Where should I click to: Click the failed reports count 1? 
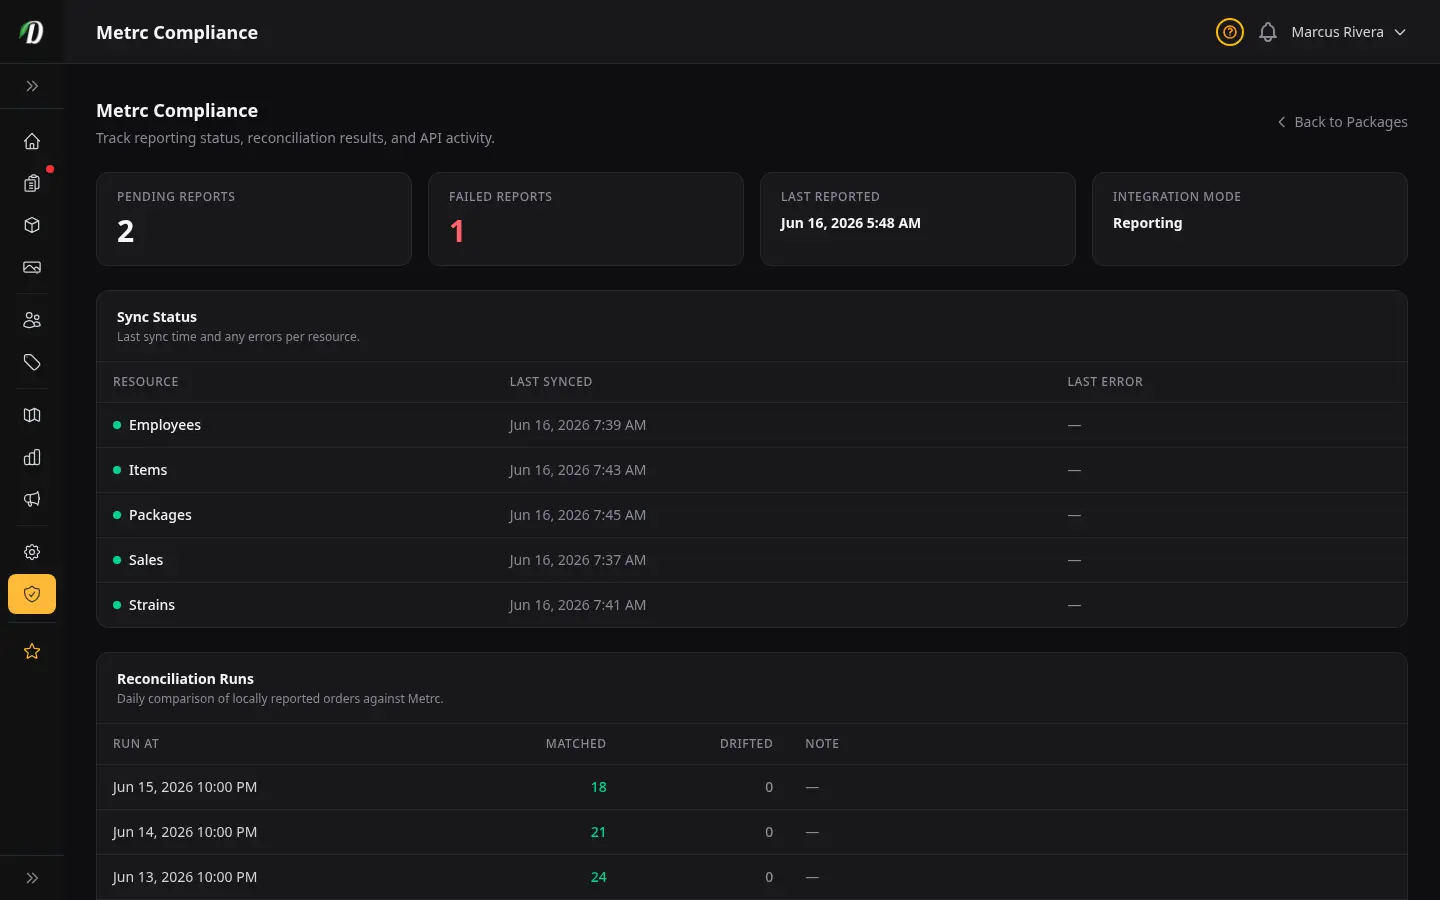[x=457, y=231]
